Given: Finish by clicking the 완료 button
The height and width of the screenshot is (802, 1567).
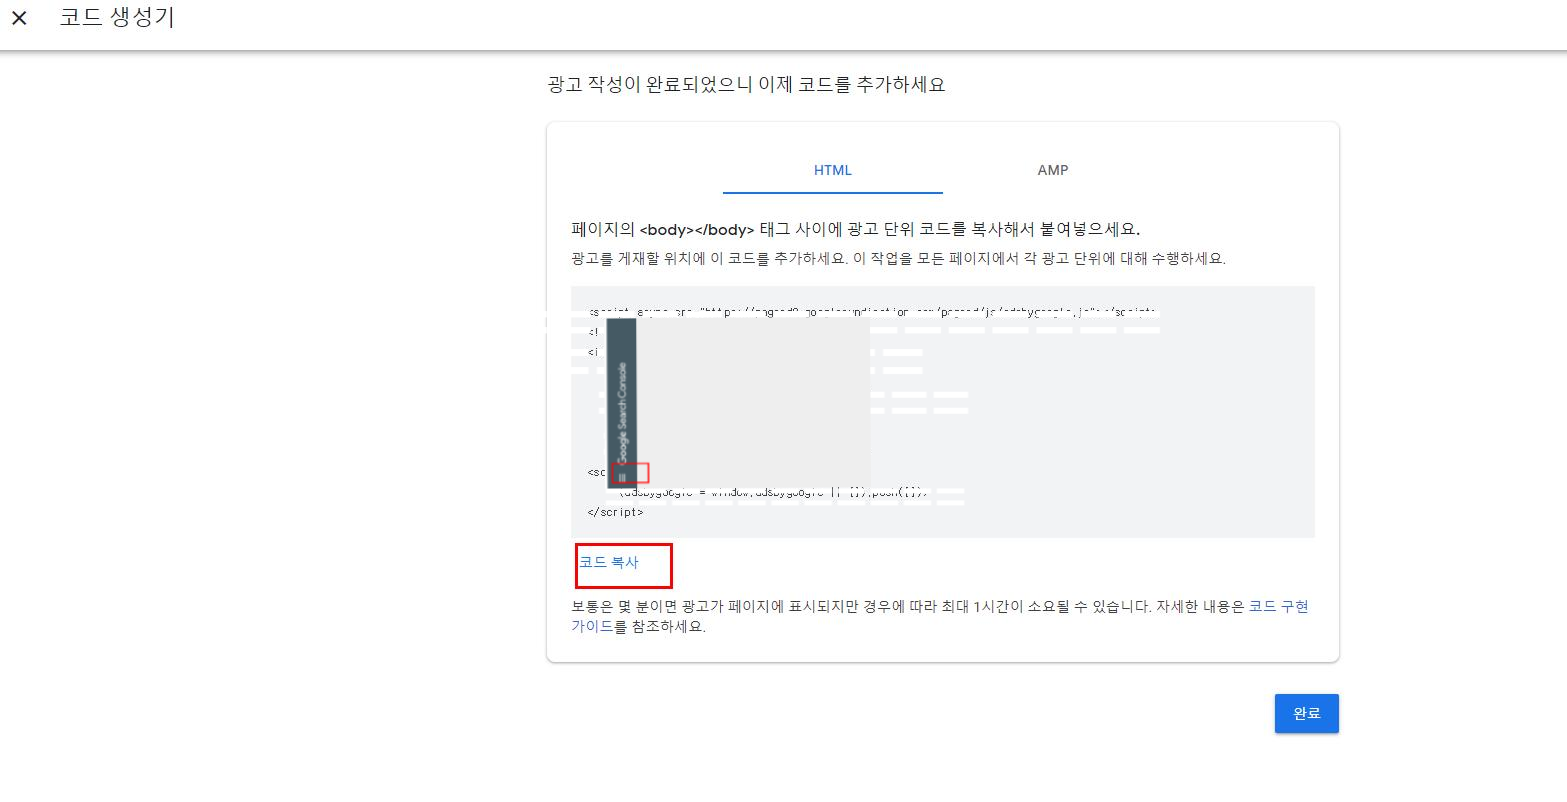Looking at the screenshot, I should coord(1306,714).
